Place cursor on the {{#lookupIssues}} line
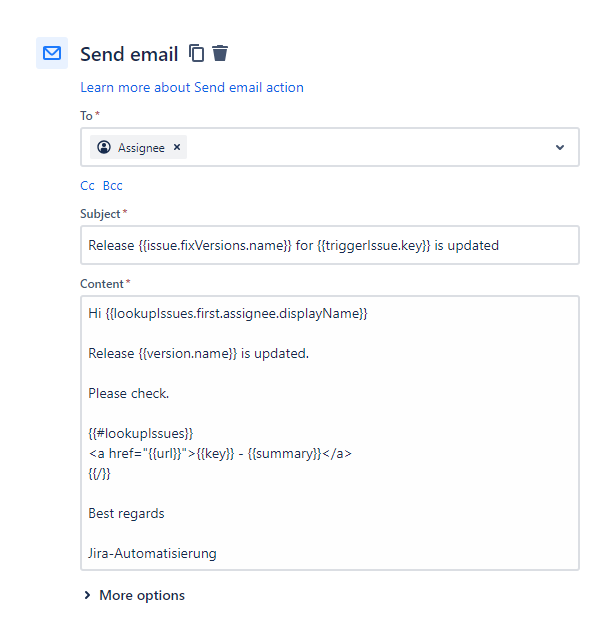 click(141, 433)
